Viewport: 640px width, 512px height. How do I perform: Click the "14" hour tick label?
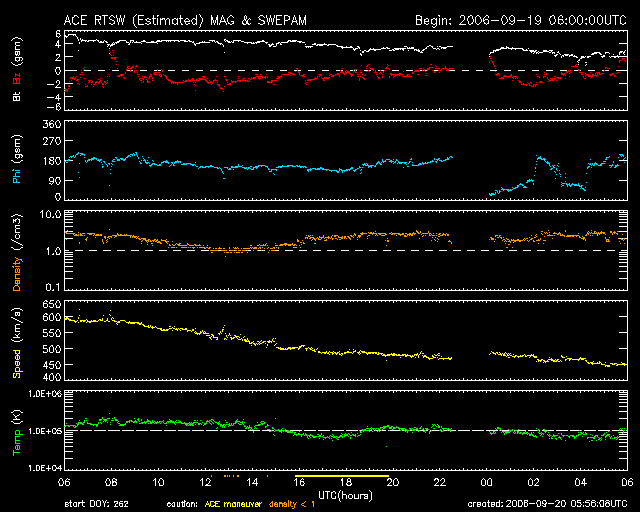(x=252, y=482)
